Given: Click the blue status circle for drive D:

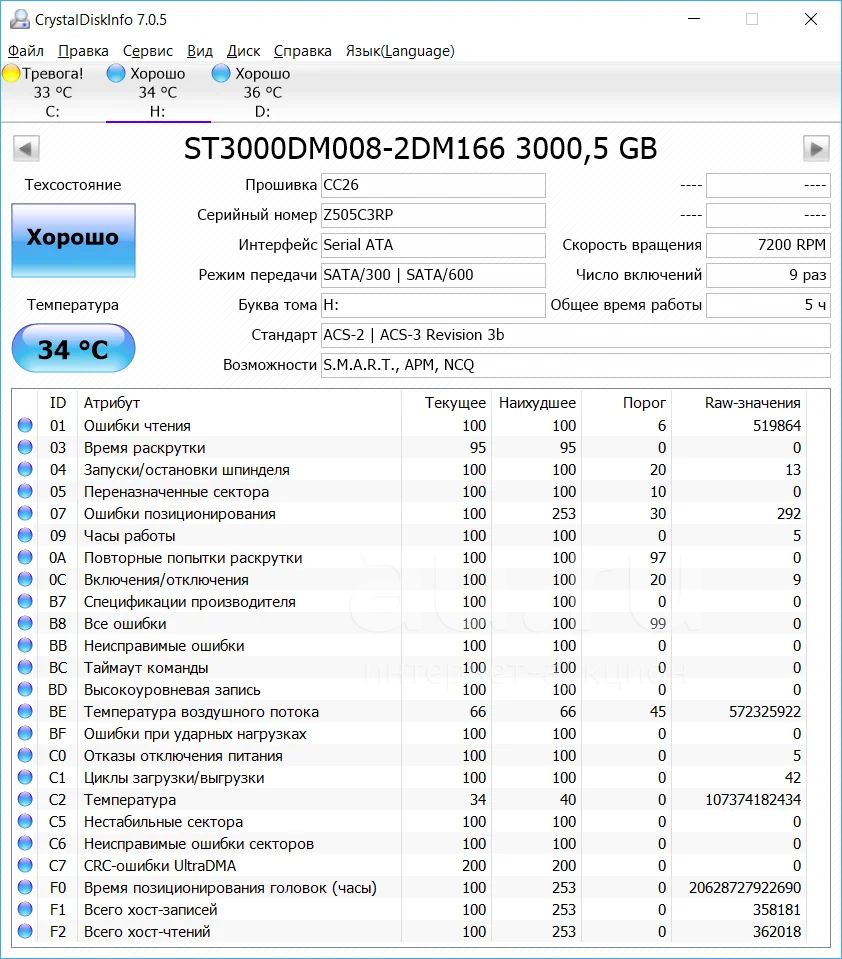Looking at the screenshot, I should [221, 73].
